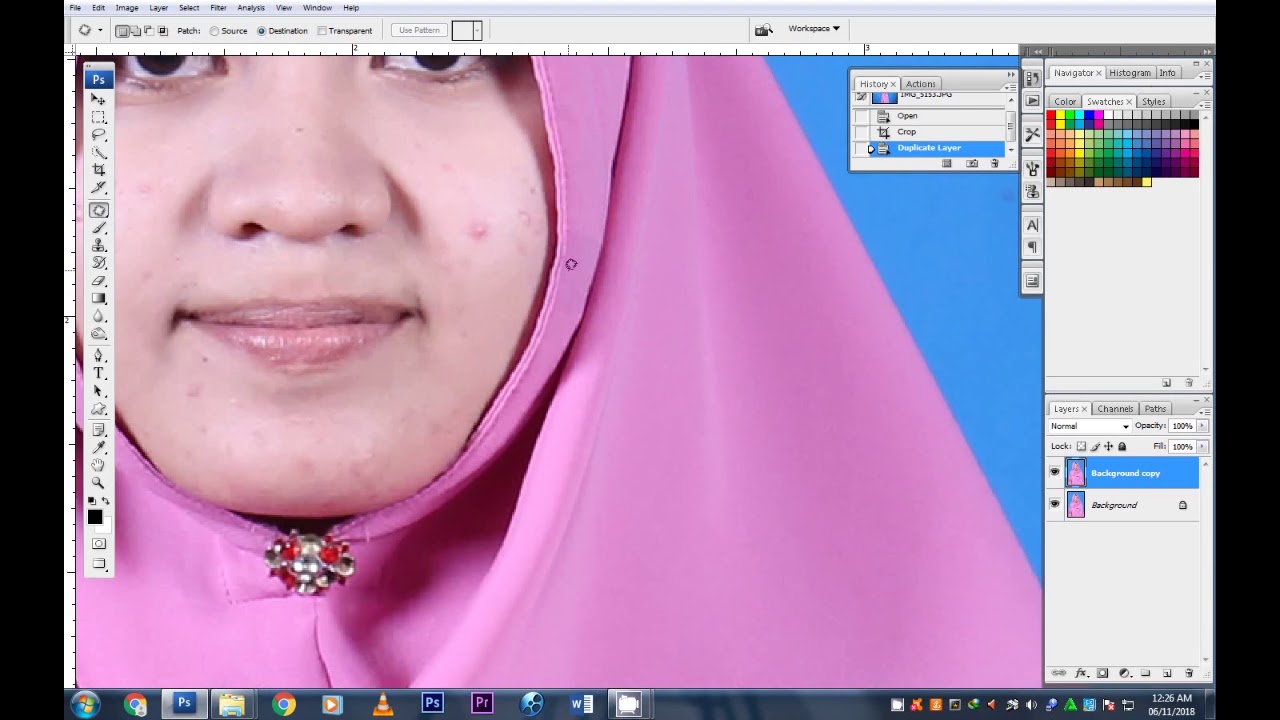Select the Blur tool
The image size is (1280, 720).
pyautogui.click(x=98, y=316)
